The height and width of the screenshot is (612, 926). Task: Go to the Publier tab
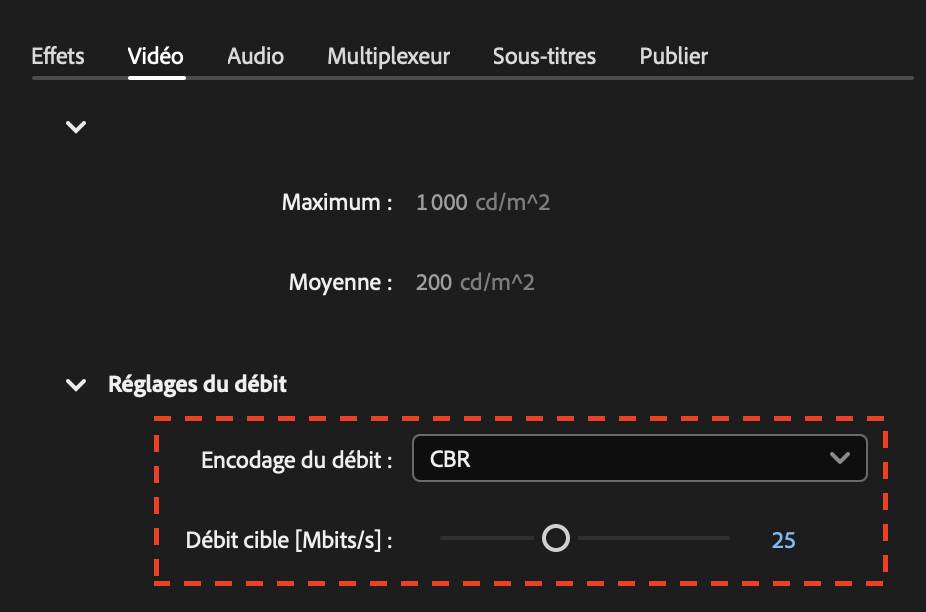pyautogui.click(x=673, y=56)
